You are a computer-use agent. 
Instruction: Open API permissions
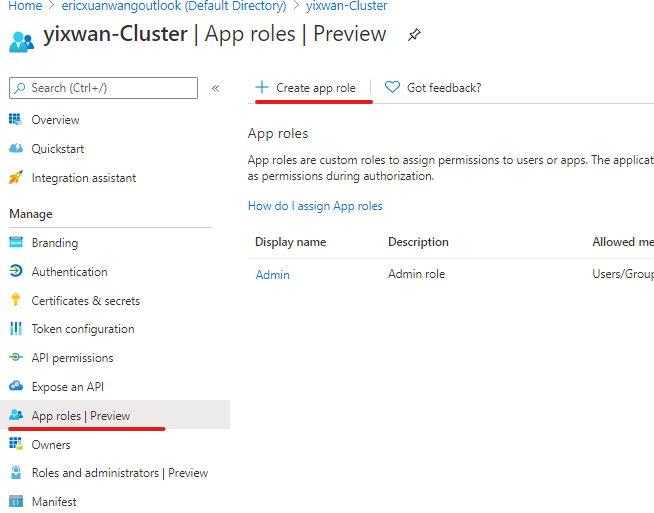coord(73,358)
